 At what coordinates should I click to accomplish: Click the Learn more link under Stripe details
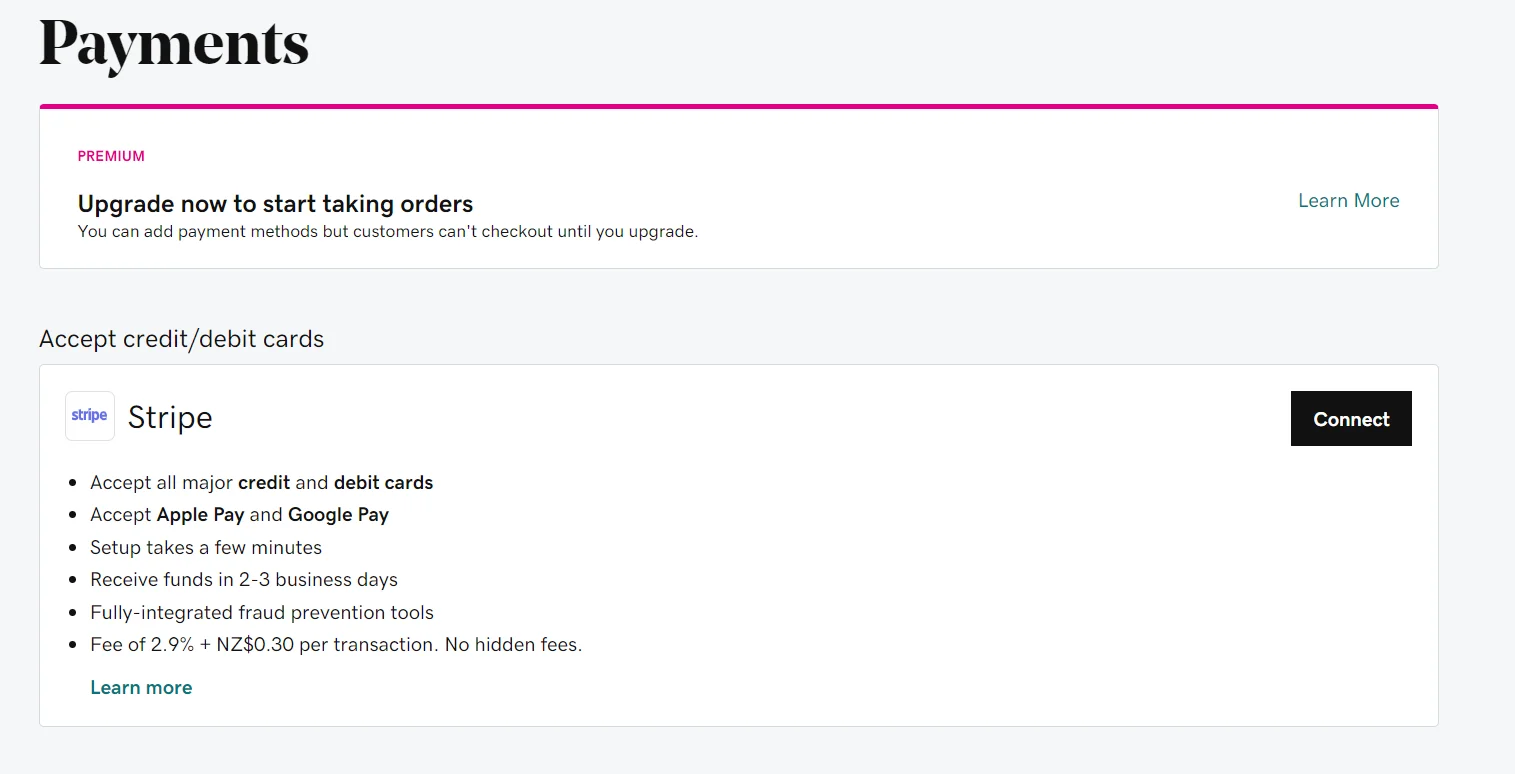[141, 687]
